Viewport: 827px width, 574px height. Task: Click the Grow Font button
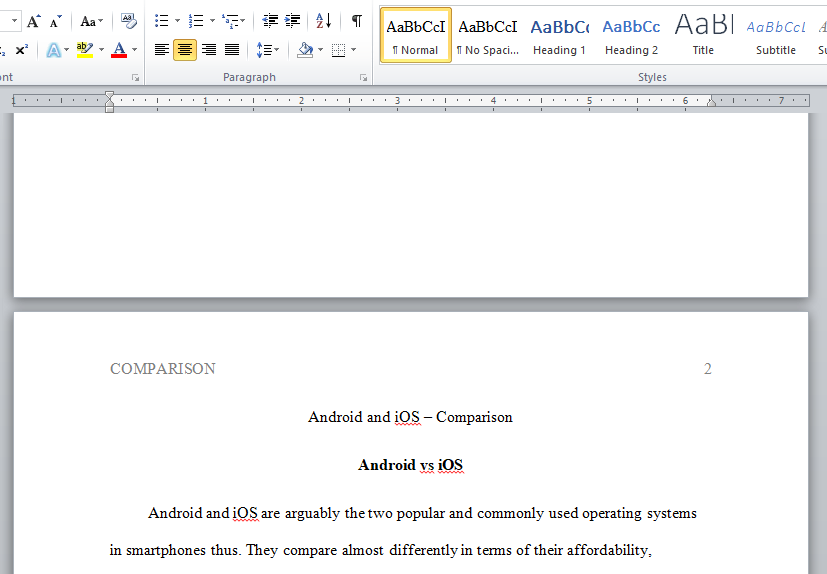[x=33, y=22]
